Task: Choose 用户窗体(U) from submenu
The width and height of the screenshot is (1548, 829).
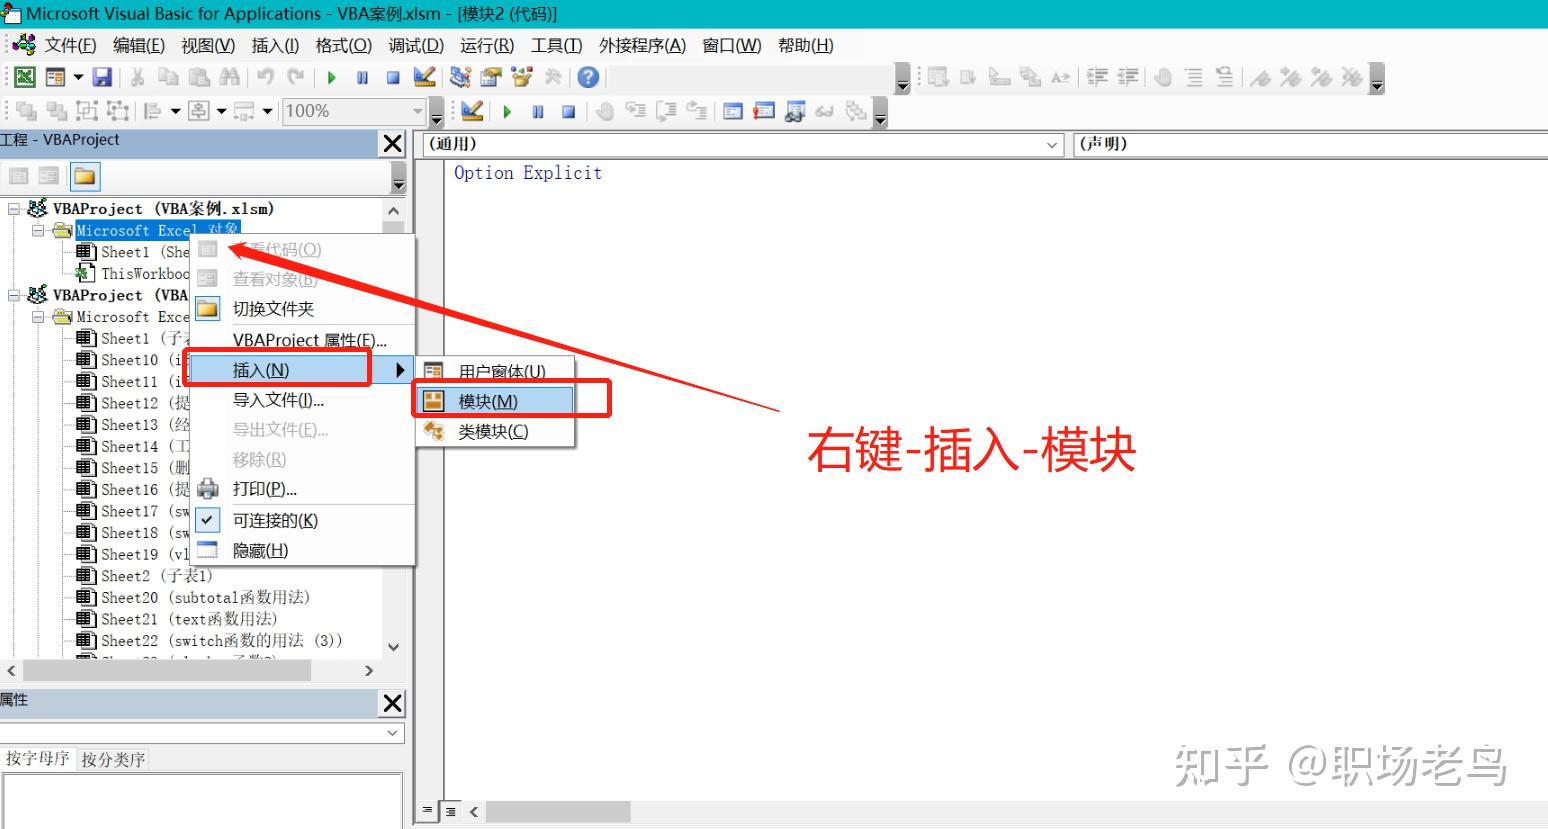Action: (x=494, y=371)
